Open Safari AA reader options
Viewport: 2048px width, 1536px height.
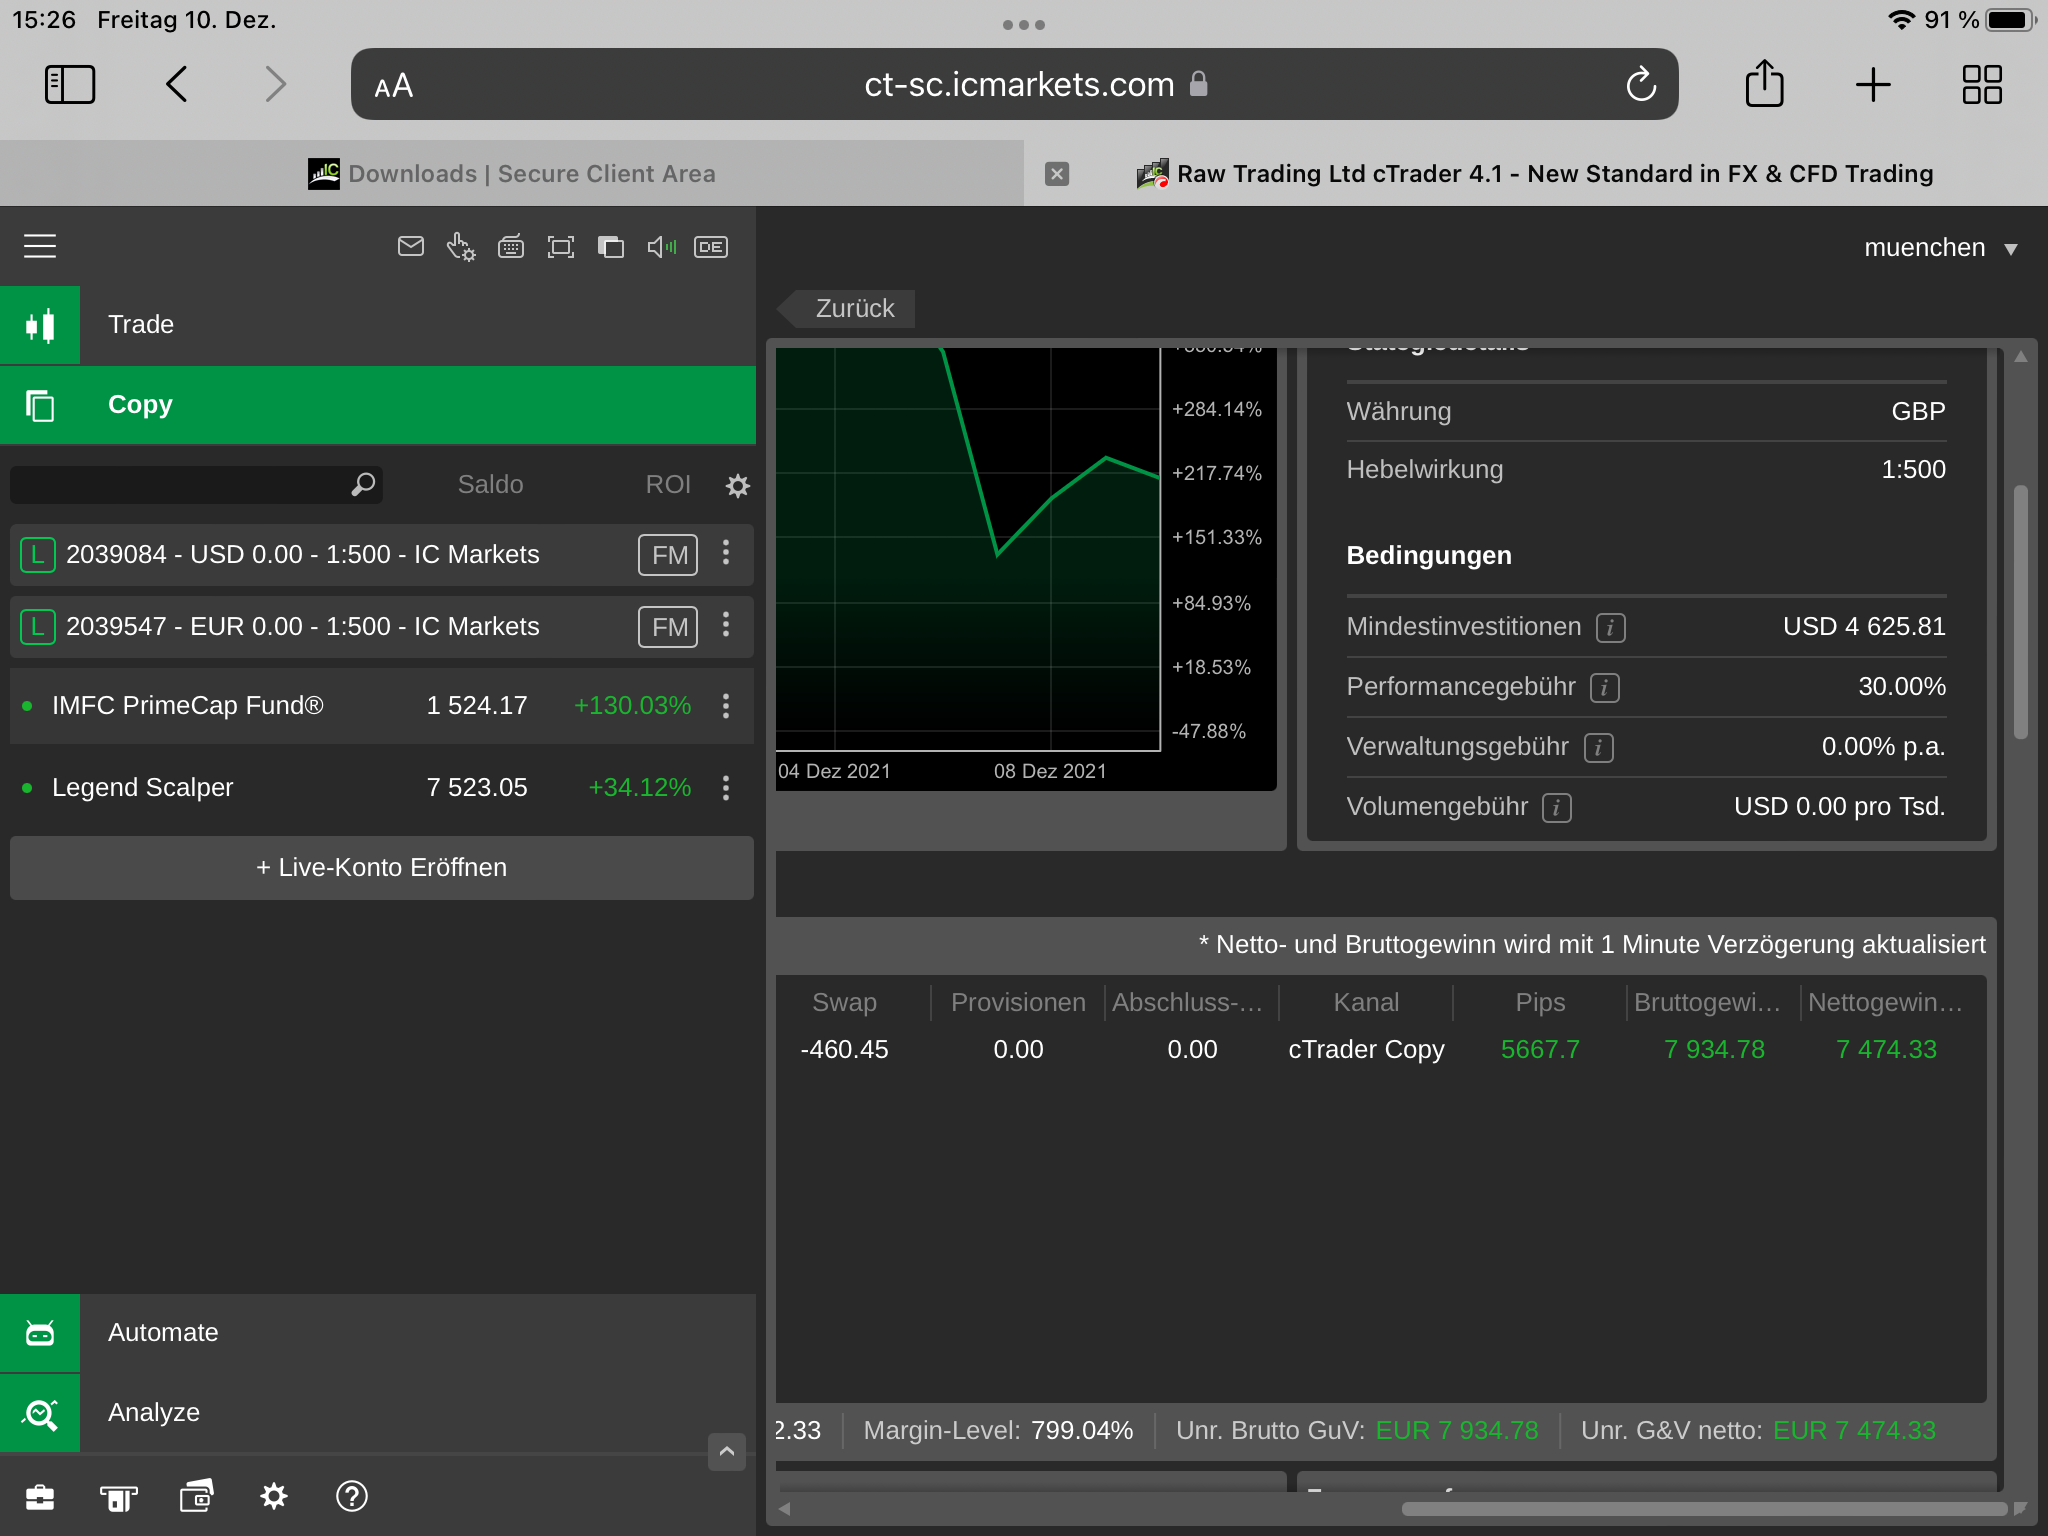tap(394, 86)
